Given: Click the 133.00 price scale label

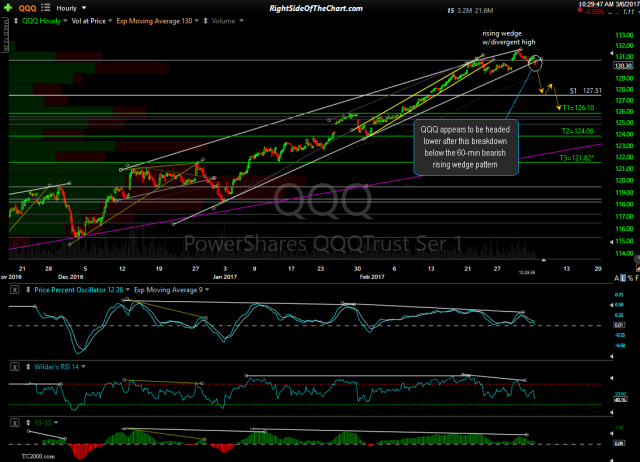Looking at the screenshot, I should 624,35.
